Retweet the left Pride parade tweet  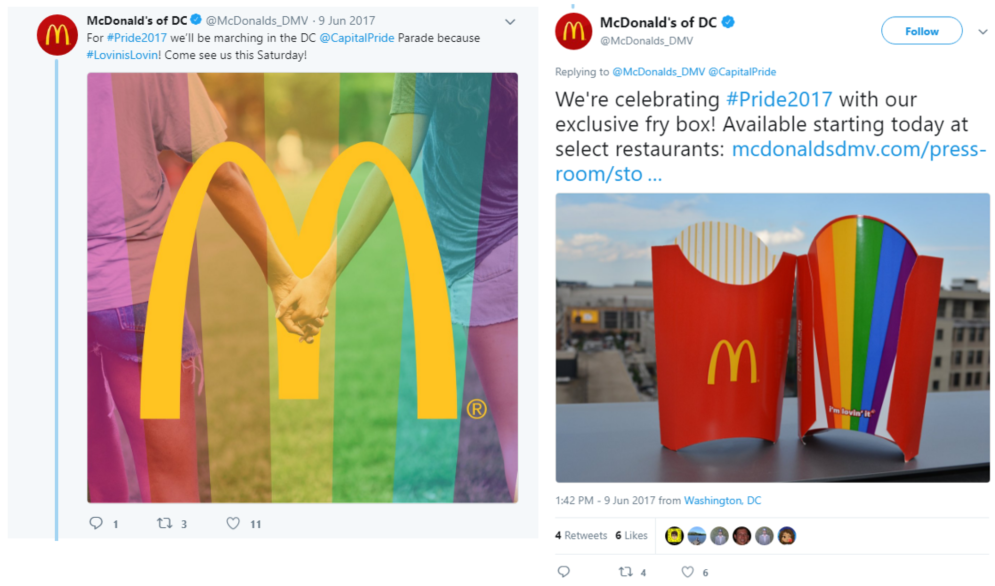pos(164,523)
